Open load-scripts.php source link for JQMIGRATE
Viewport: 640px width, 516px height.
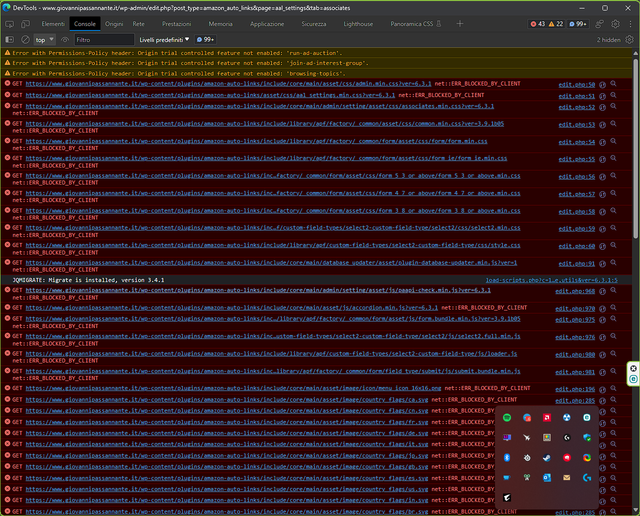[551, 280]
